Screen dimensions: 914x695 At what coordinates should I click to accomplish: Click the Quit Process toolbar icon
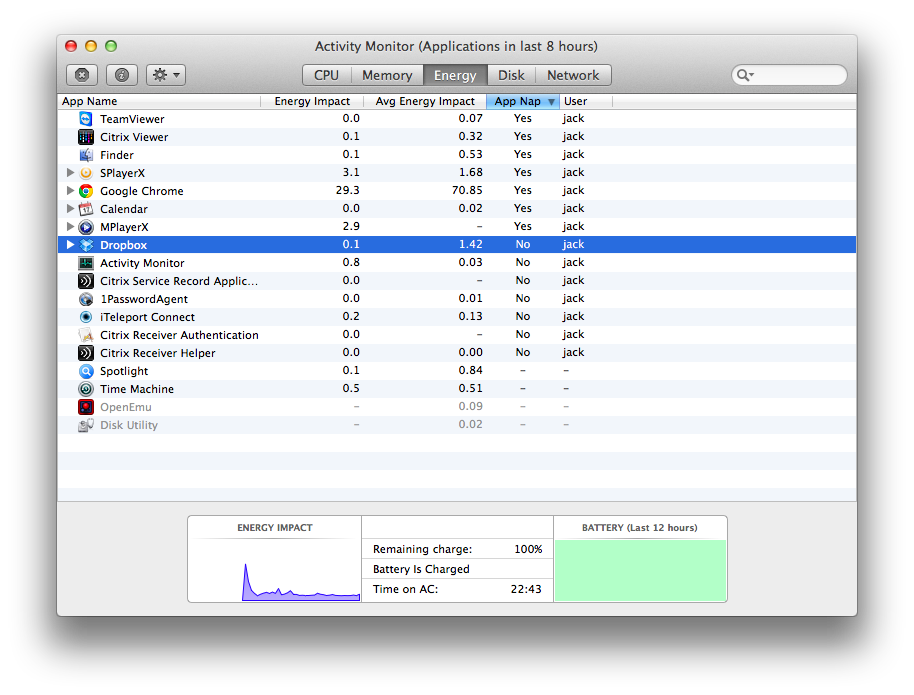[x=82, y=75]
